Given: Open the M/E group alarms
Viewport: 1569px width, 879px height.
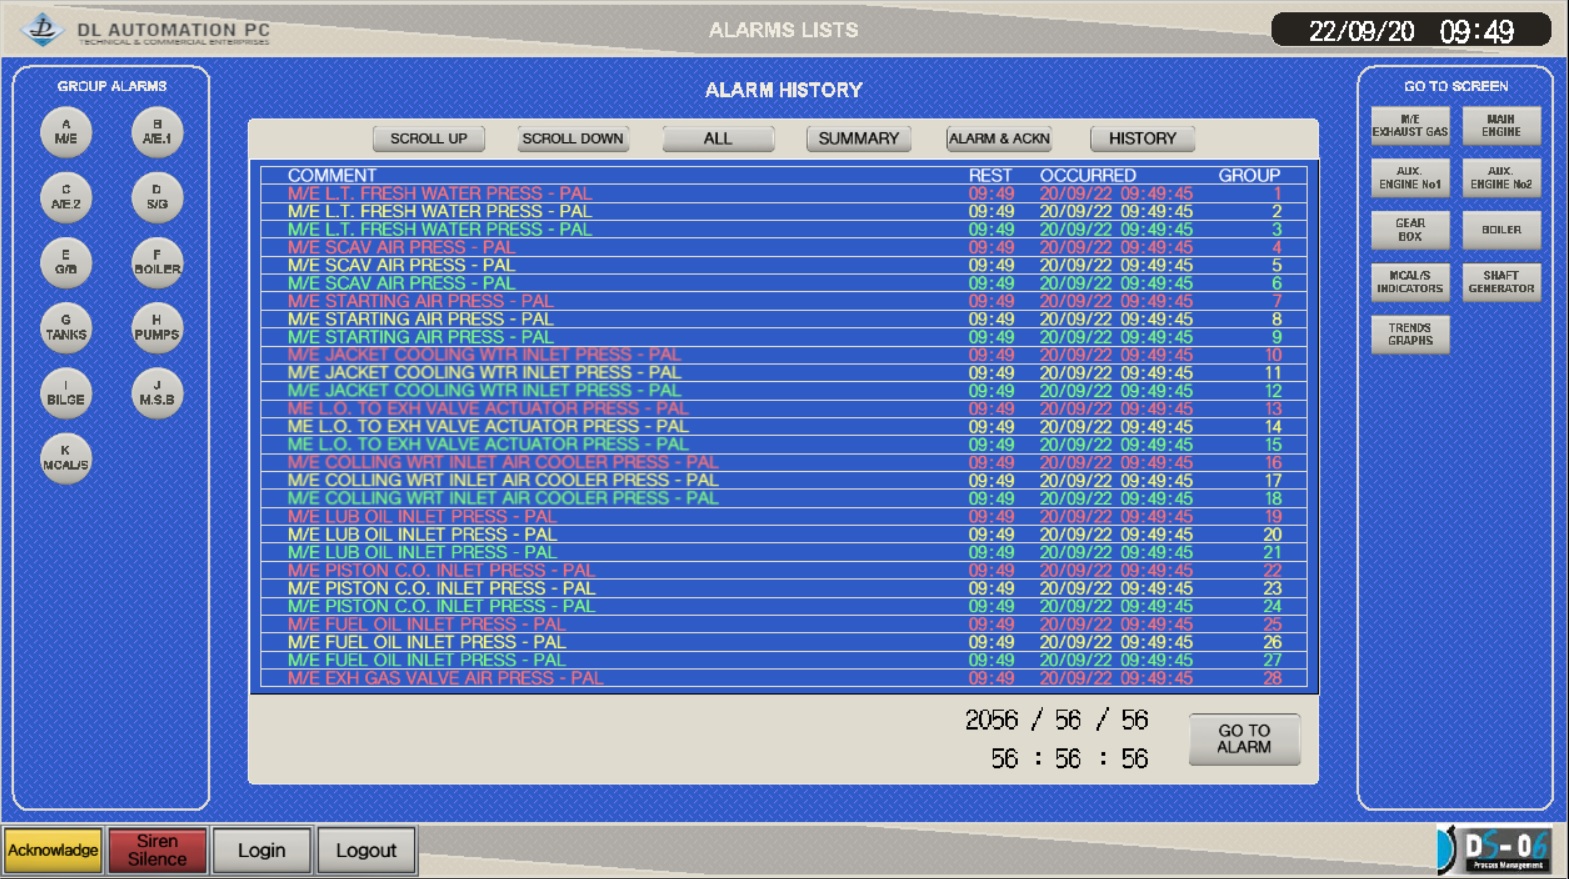Looking at the screenshot, I should click(66, 132).
